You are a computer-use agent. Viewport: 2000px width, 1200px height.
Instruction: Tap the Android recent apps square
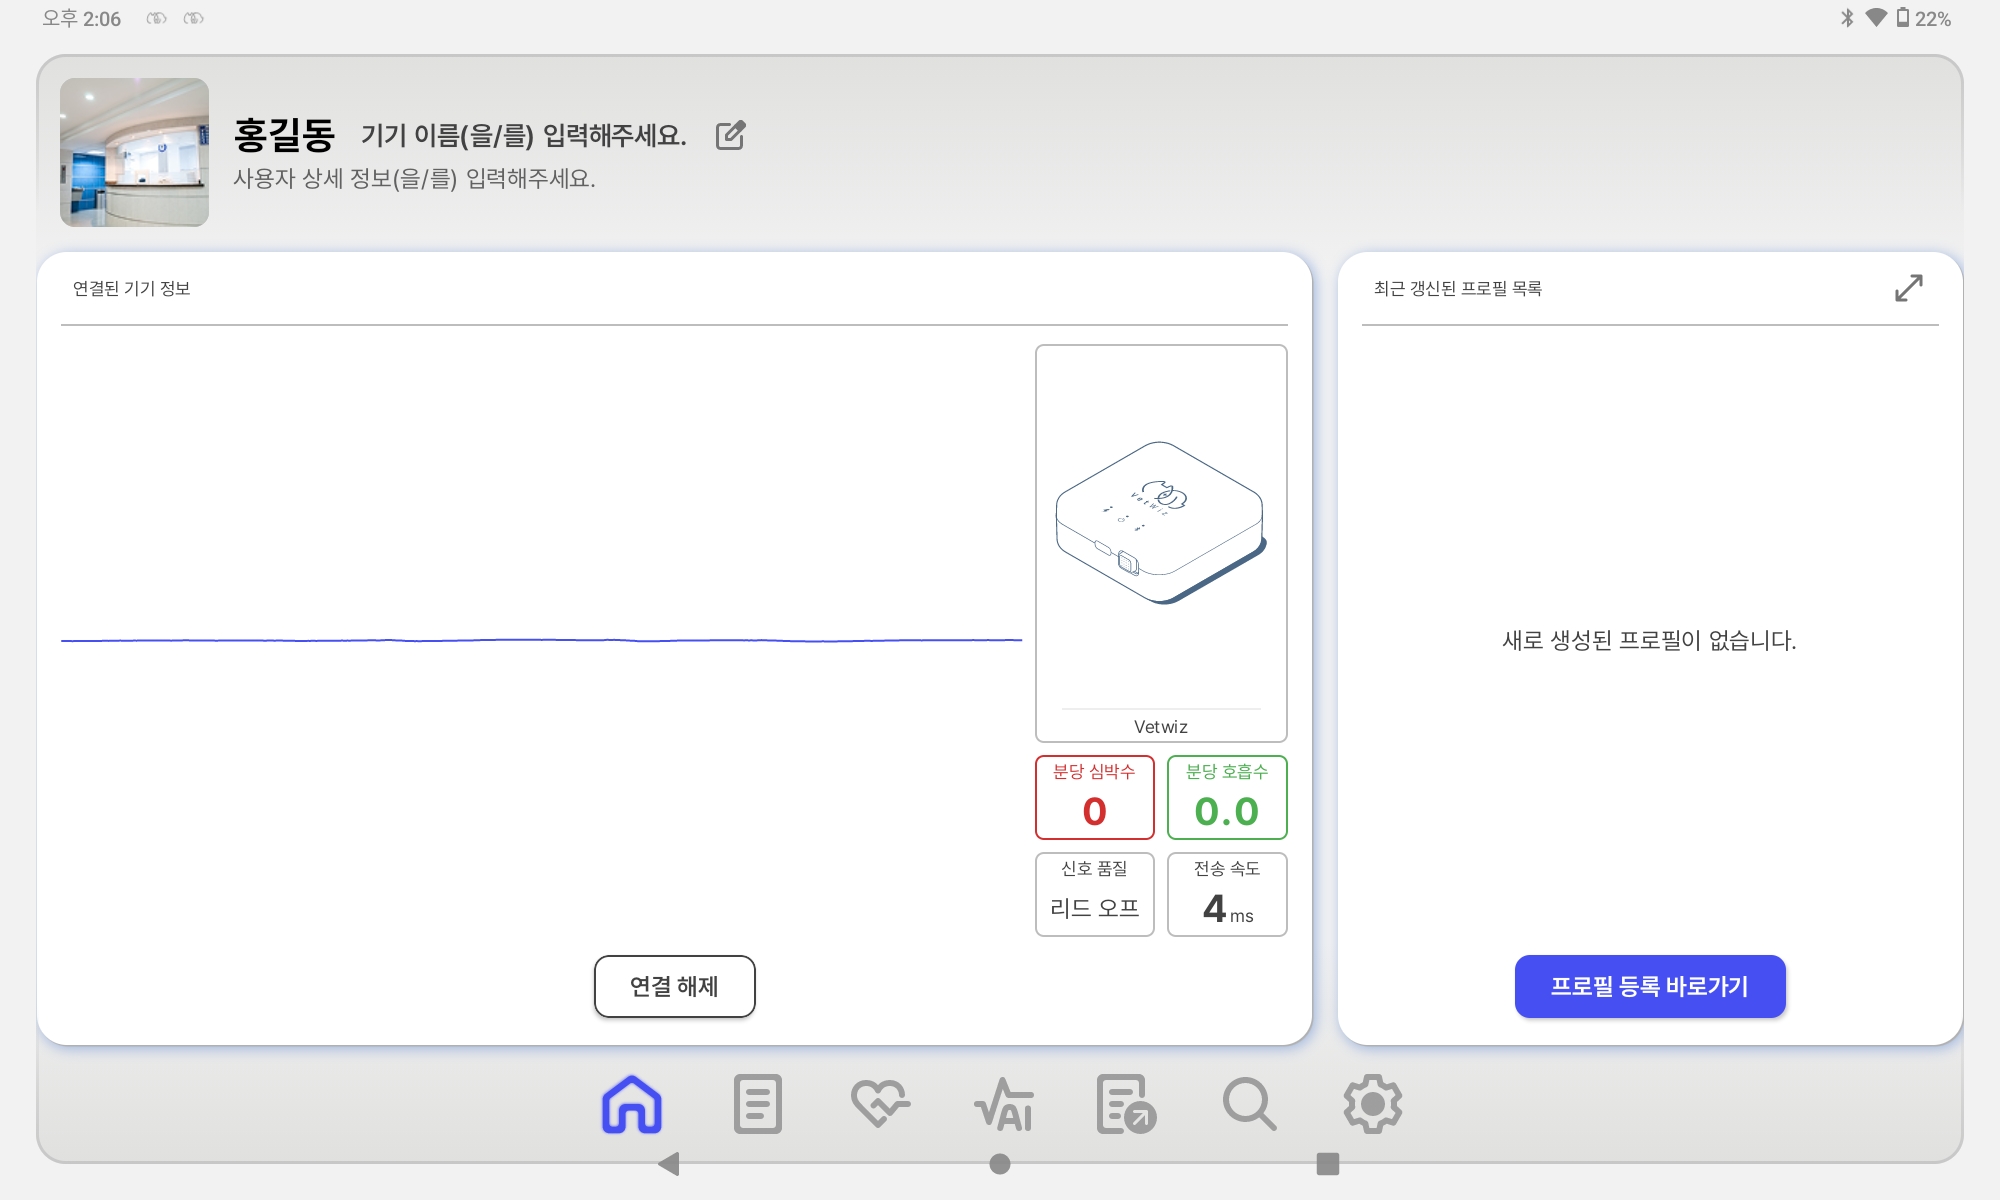click(x=1328, y=1164)
